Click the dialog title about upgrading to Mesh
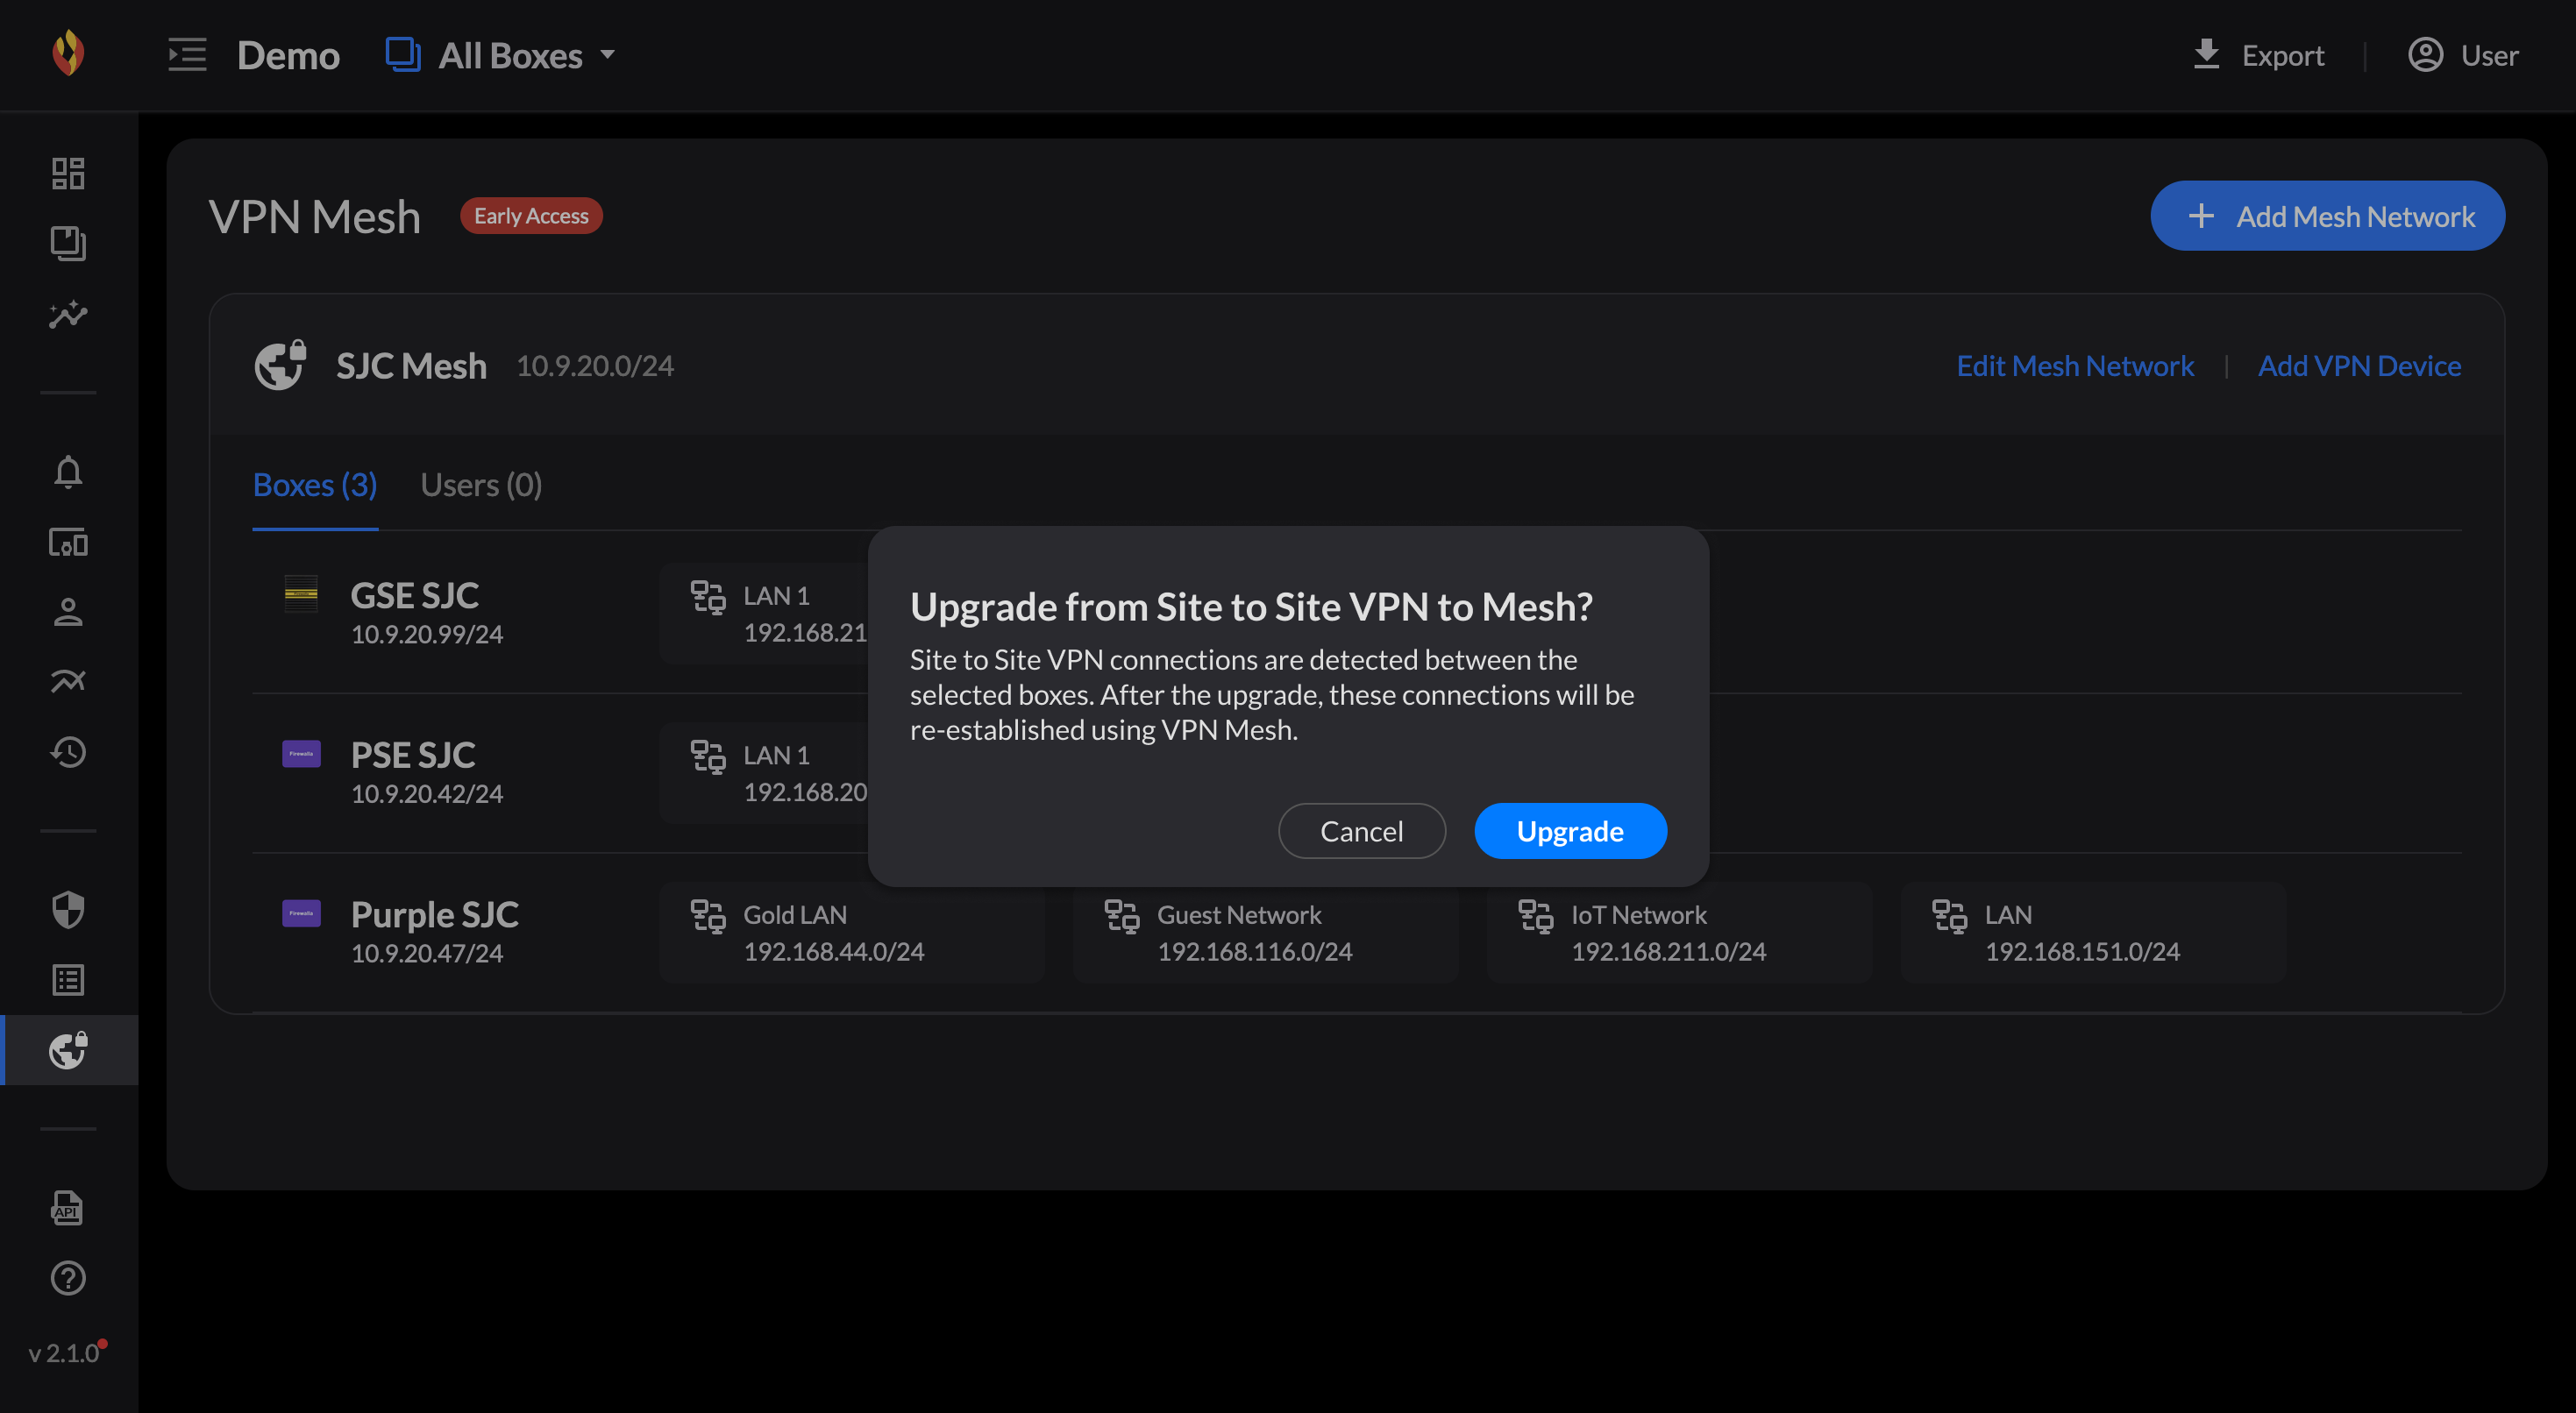 [1251, 607]
